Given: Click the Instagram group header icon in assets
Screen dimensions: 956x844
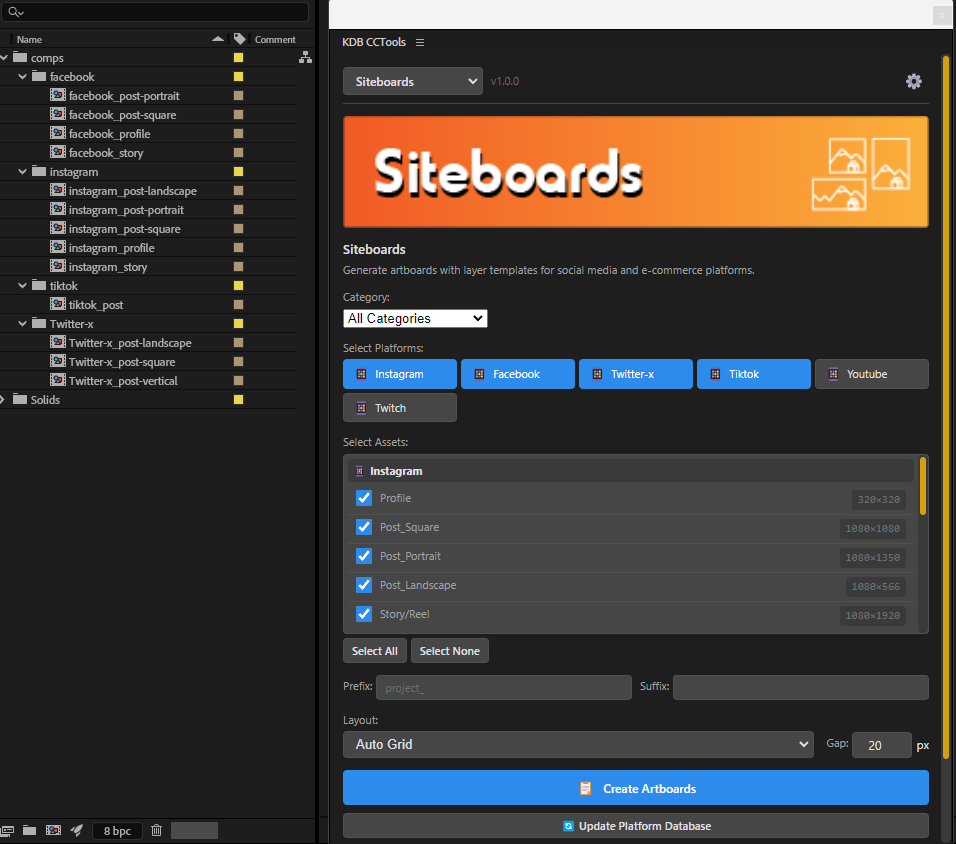Looking at the screenshot, I should 360,471.
